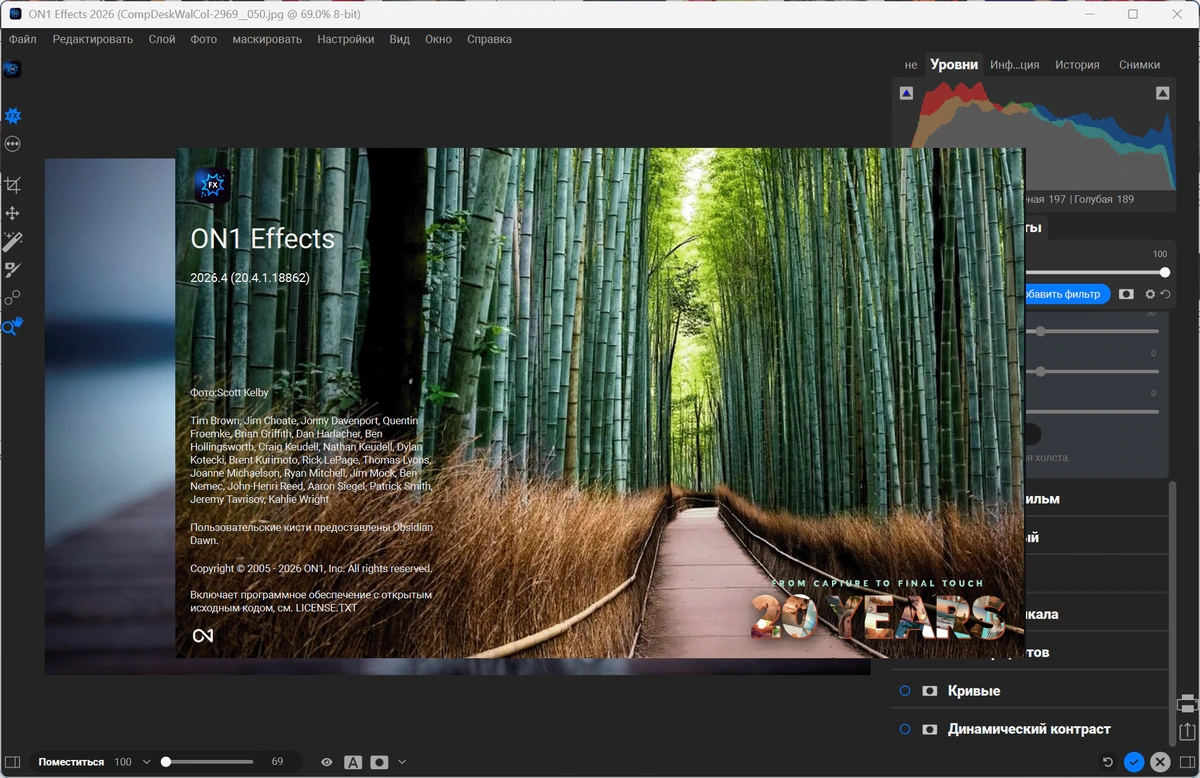Click the Поместиться fit button
The height and width of the screenshot is (778, 1200).
[71, 762]
